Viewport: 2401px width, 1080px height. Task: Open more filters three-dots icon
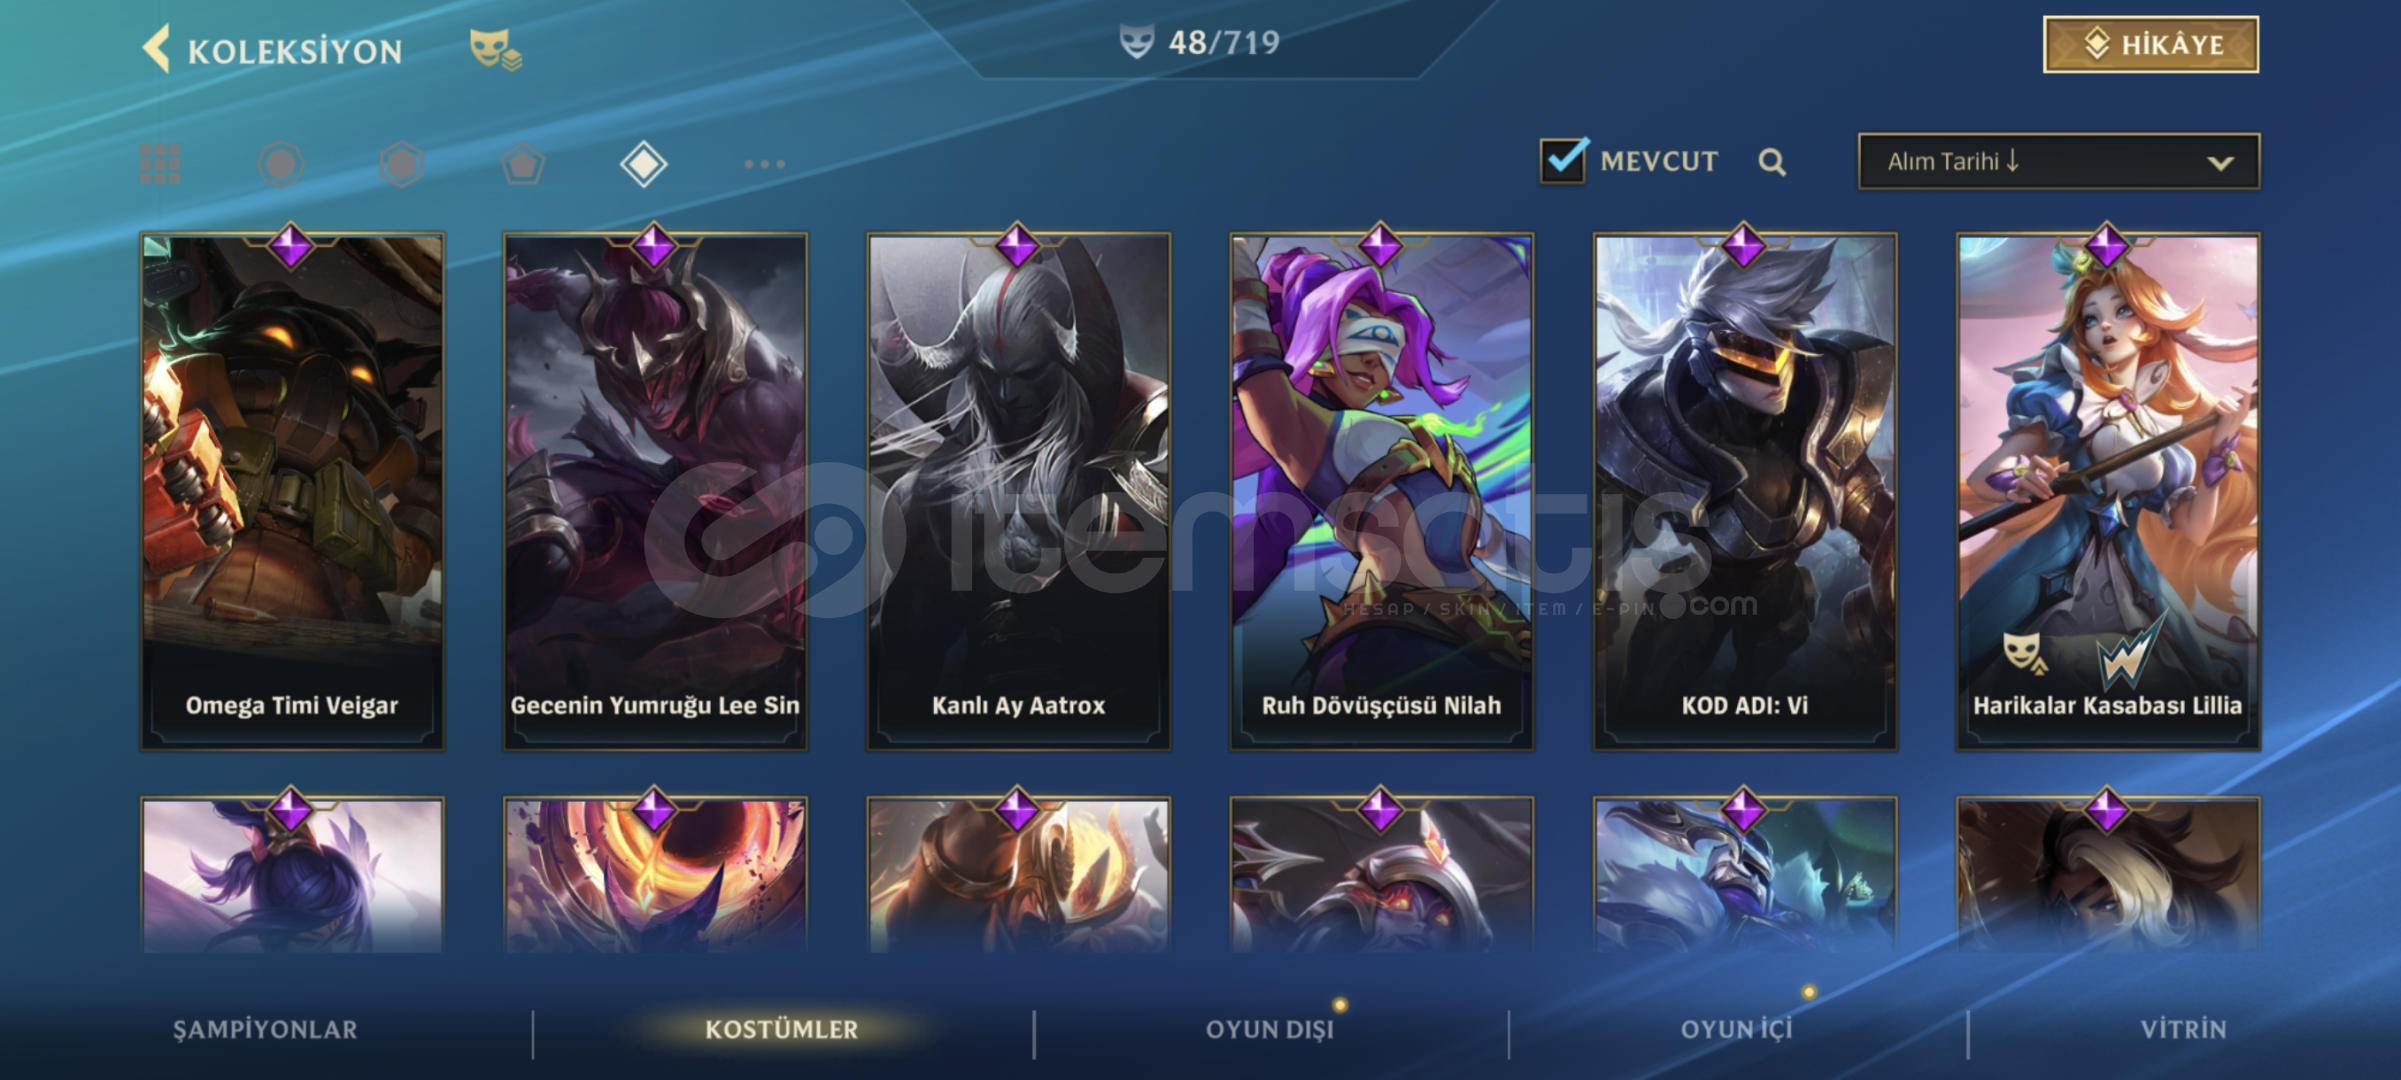pos(765,164)
